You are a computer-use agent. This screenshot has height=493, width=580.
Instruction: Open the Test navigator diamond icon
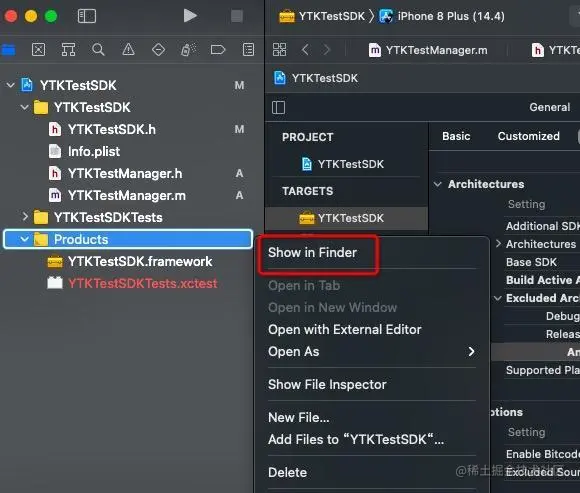pyautogui.click(x=158, y=50)
